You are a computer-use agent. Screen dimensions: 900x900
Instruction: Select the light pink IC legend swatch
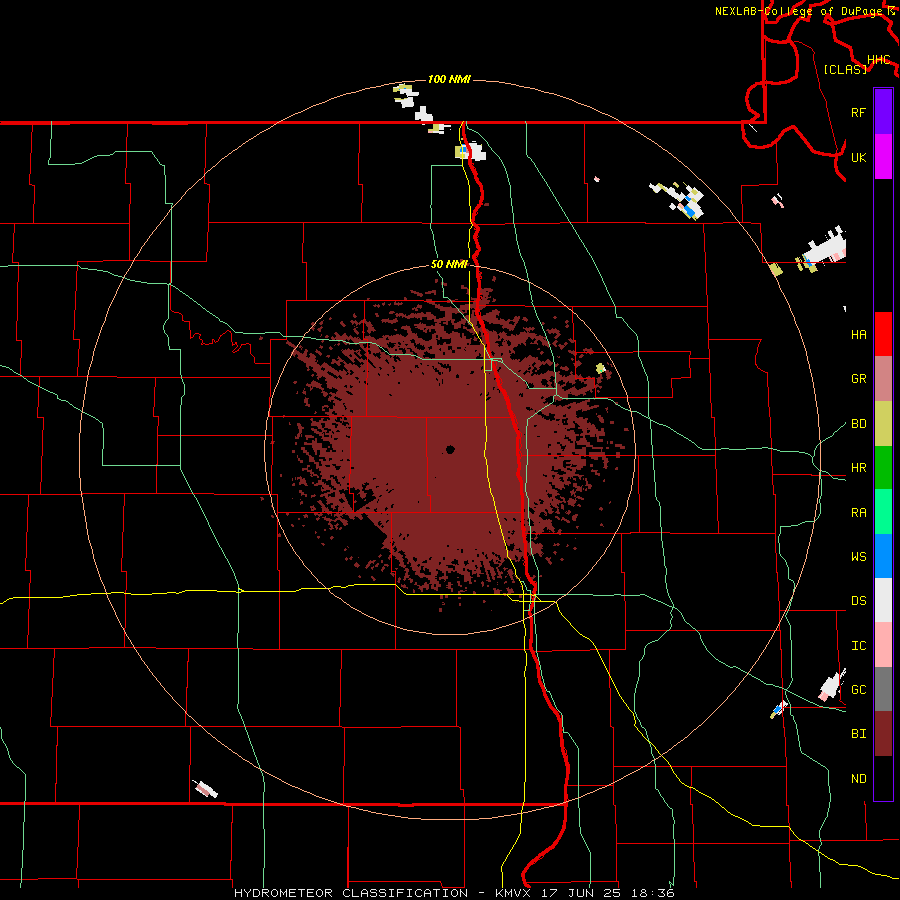click(883, 645)
